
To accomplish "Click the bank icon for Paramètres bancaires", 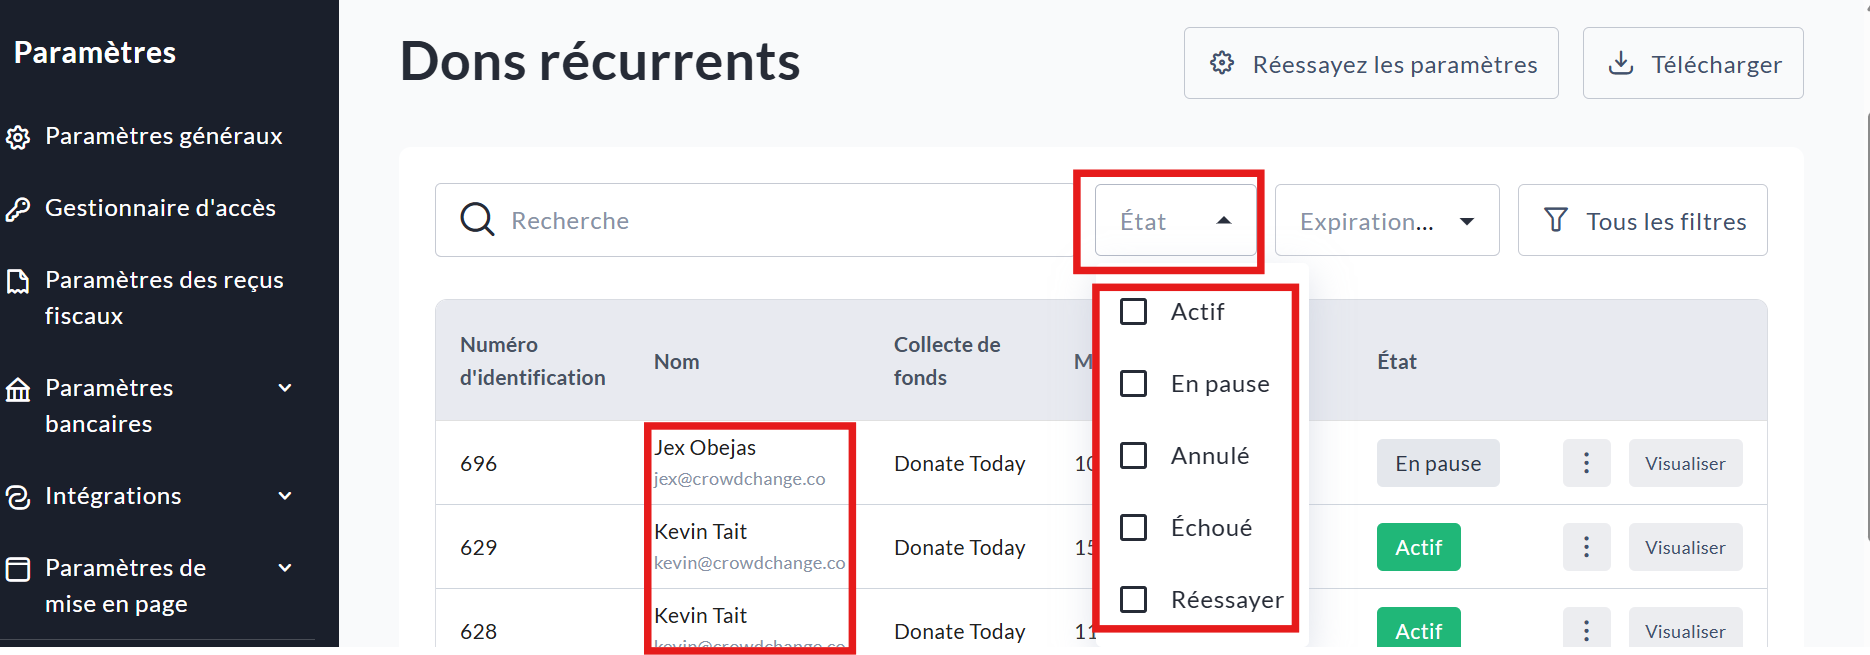I will click(18, 389).
